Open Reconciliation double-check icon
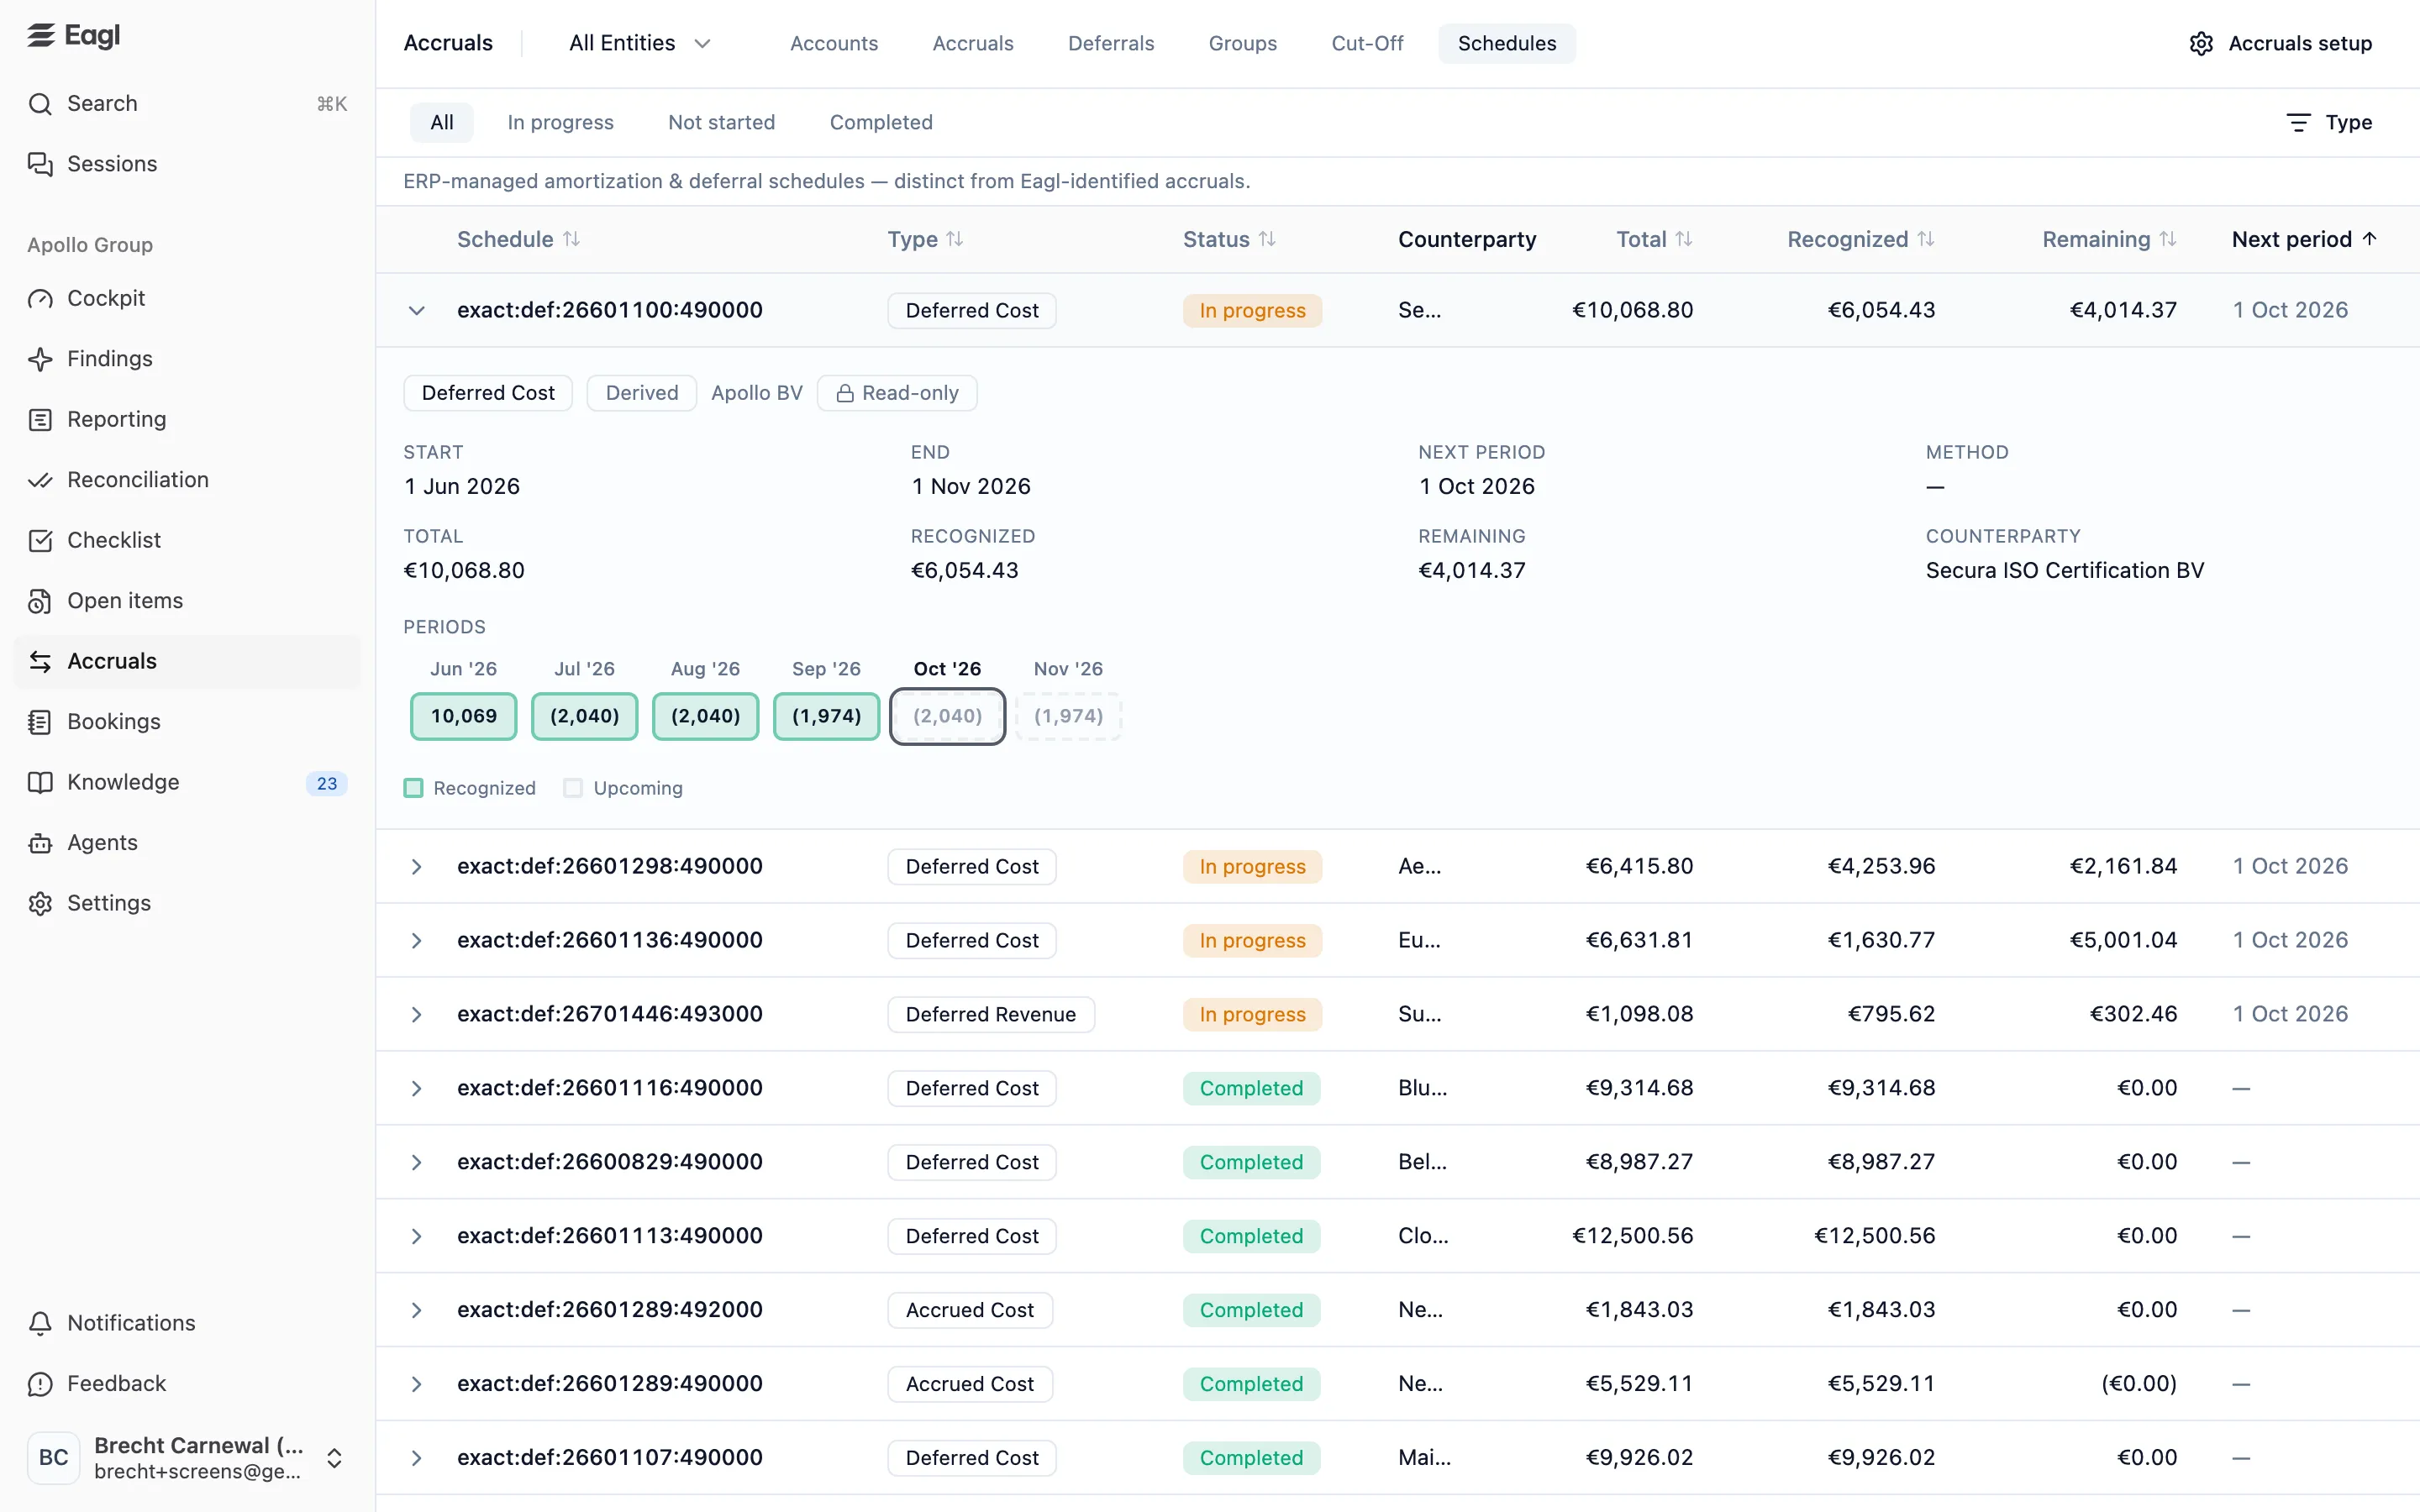Image resolution: width=2420 pixels, height=1512 pixels. coord(40,480)
